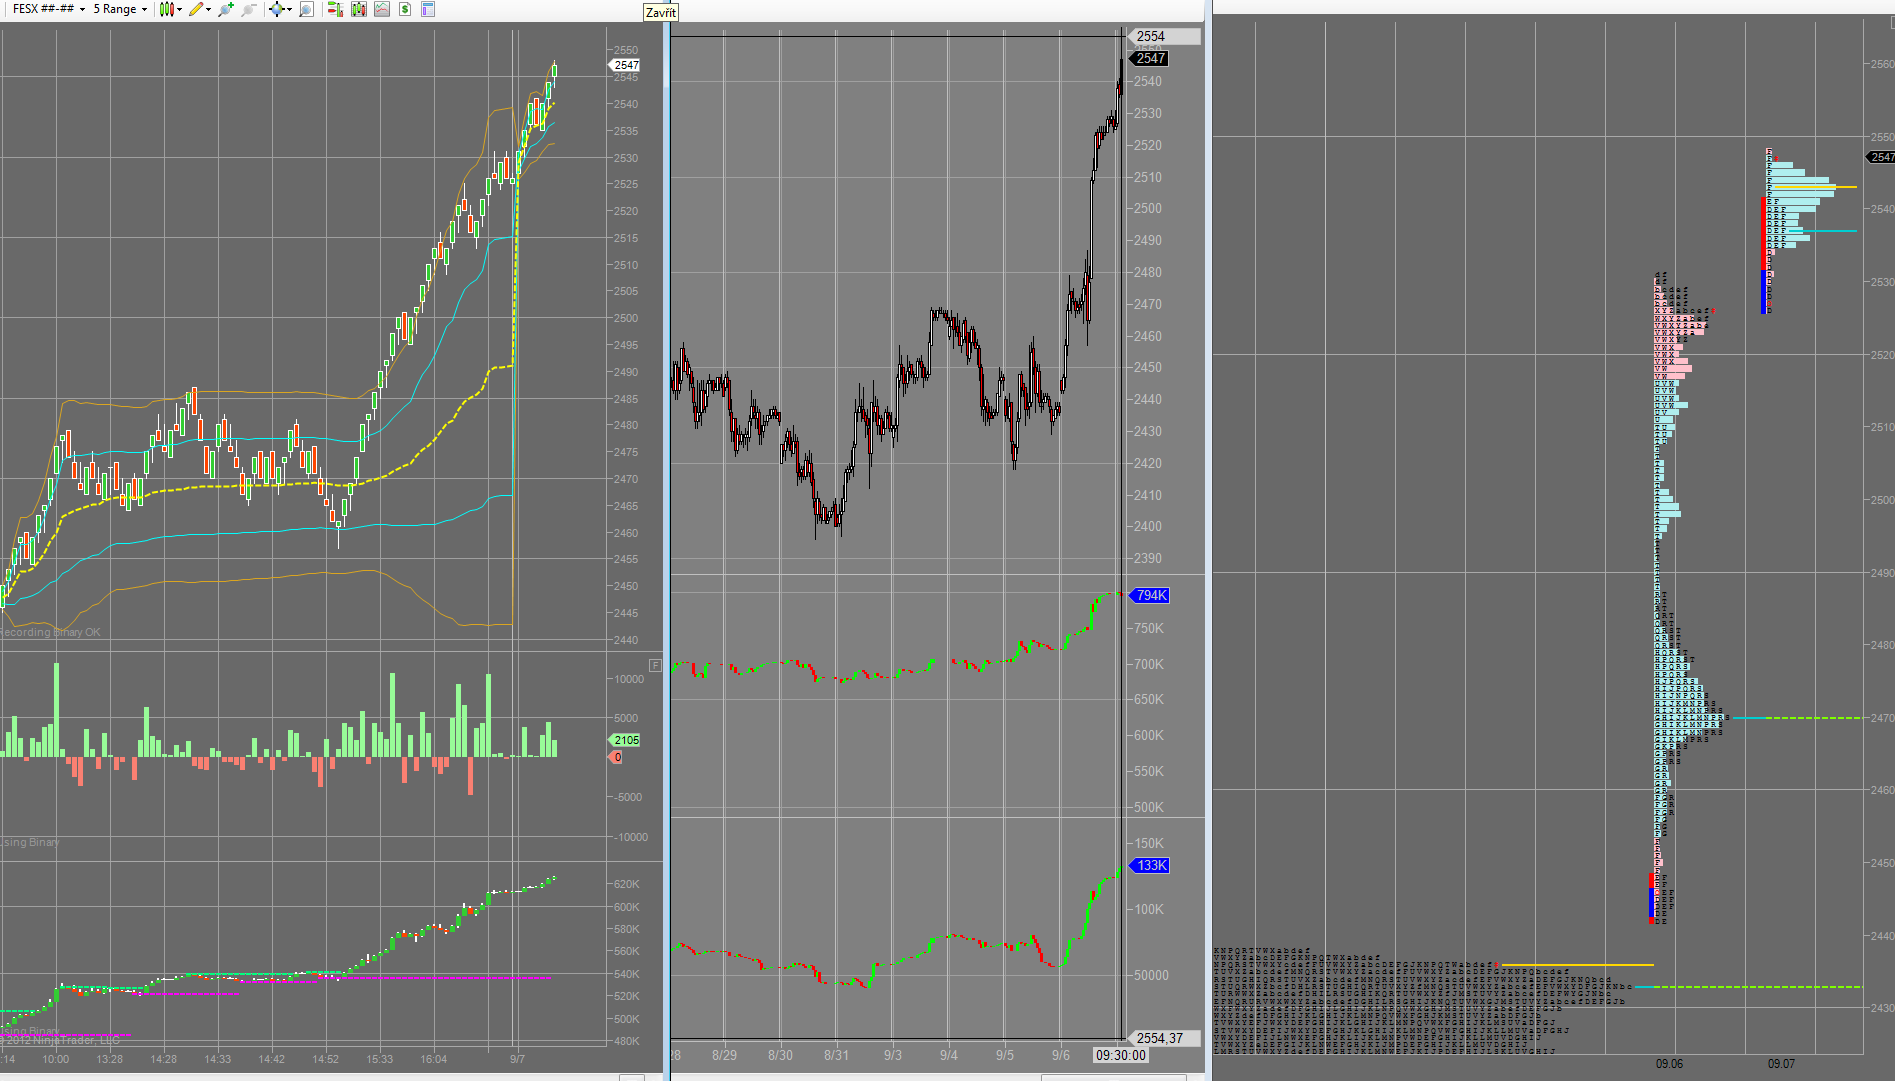Click the 8/31 date on middle chart axis
This screenshot has height=1081, width=1895.
pos(836,1055)
